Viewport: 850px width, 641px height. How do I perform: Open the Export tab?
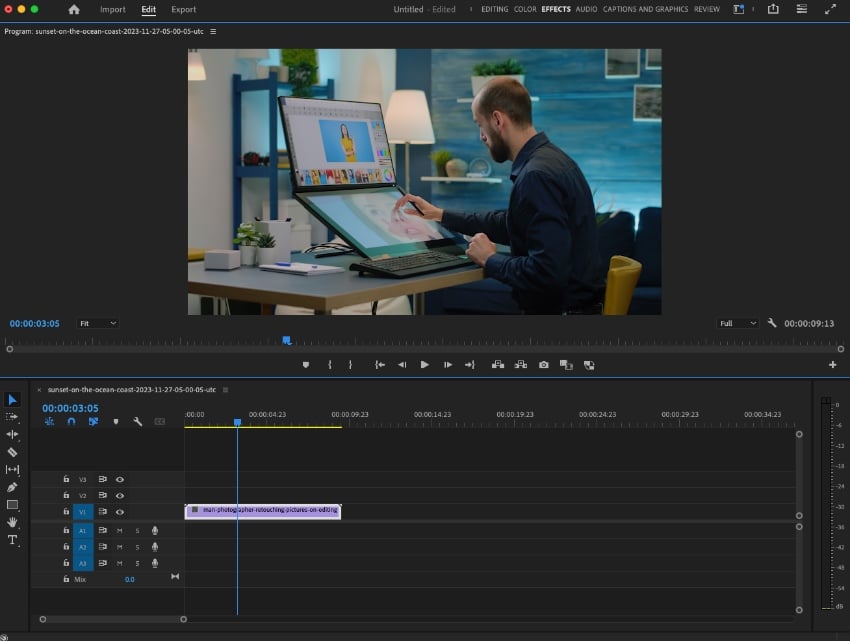184,9
